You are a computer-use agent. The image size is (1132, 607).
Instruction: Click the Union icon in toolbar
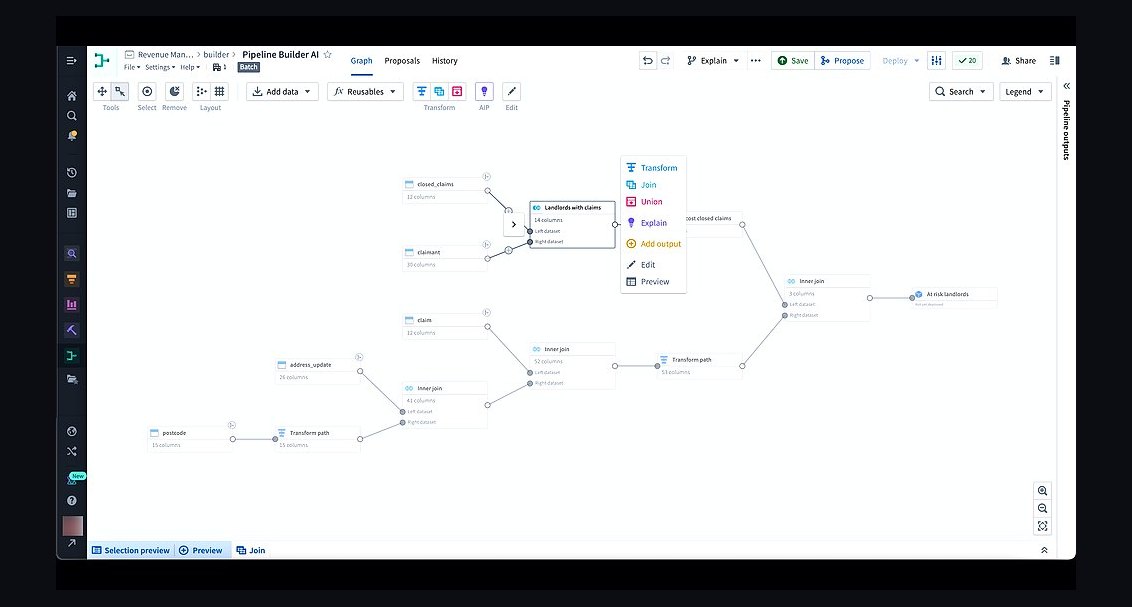457,92
